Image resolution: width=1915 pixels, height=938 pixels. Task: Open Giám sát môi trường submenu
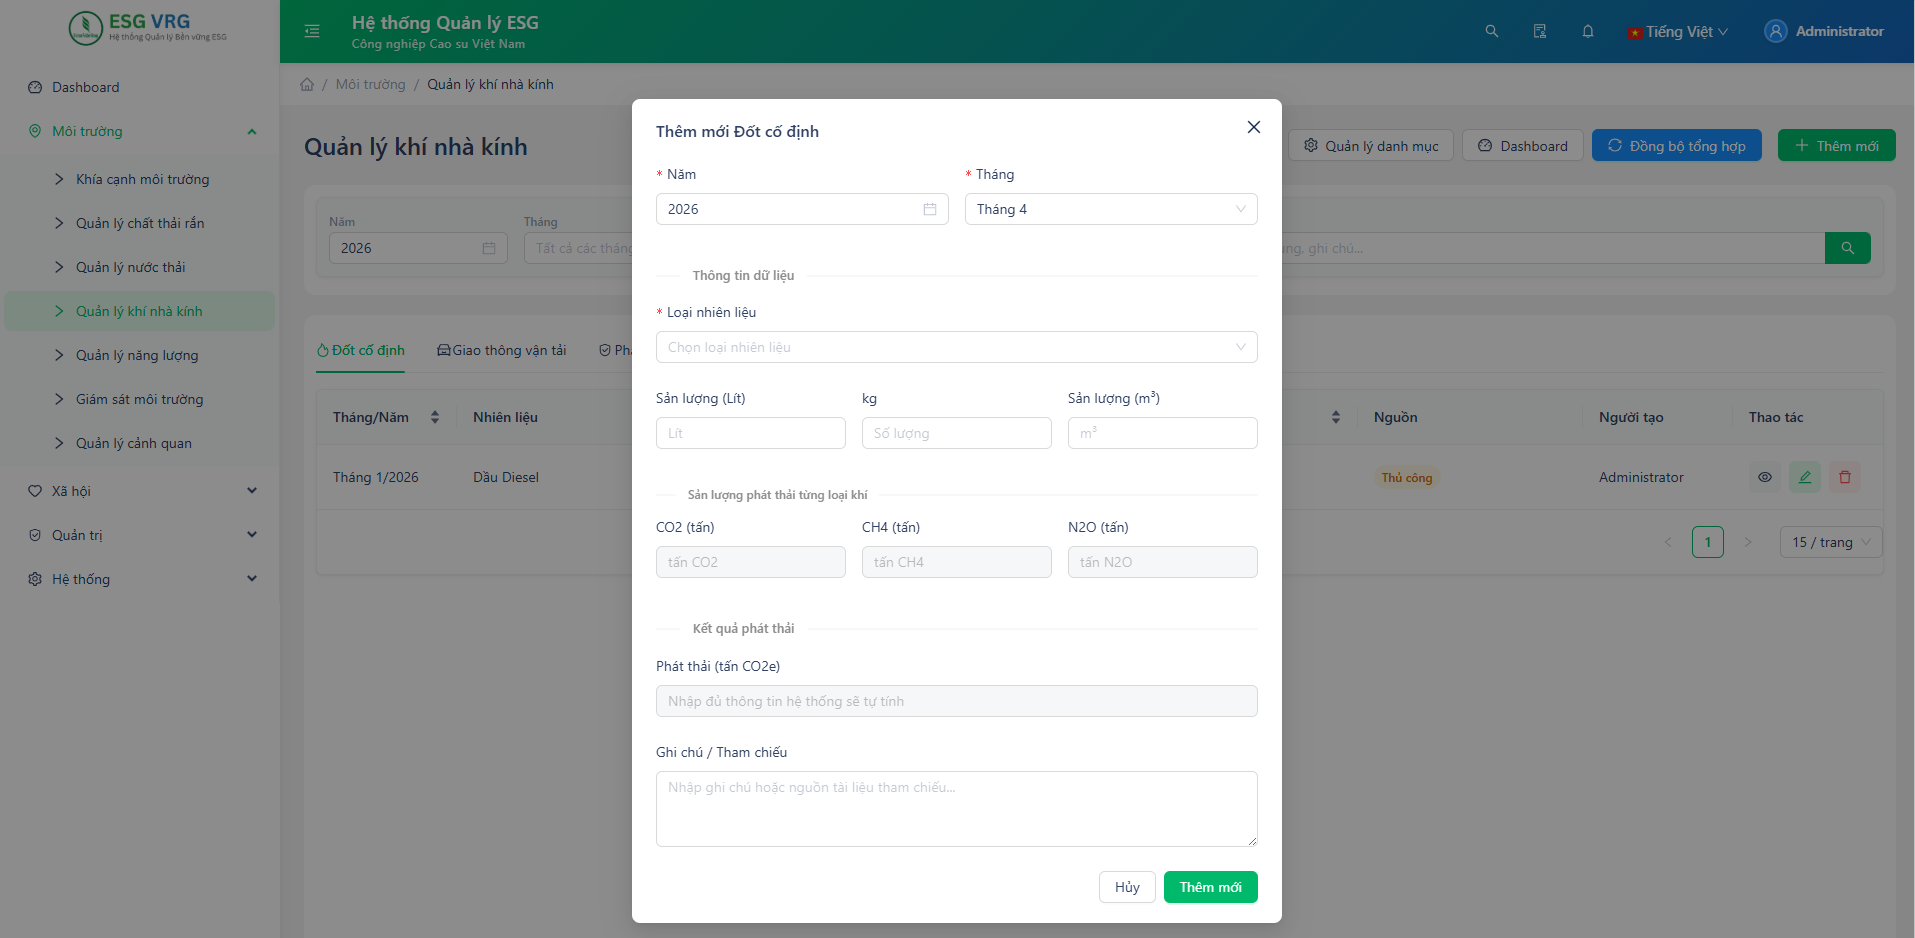click(140, 399)
